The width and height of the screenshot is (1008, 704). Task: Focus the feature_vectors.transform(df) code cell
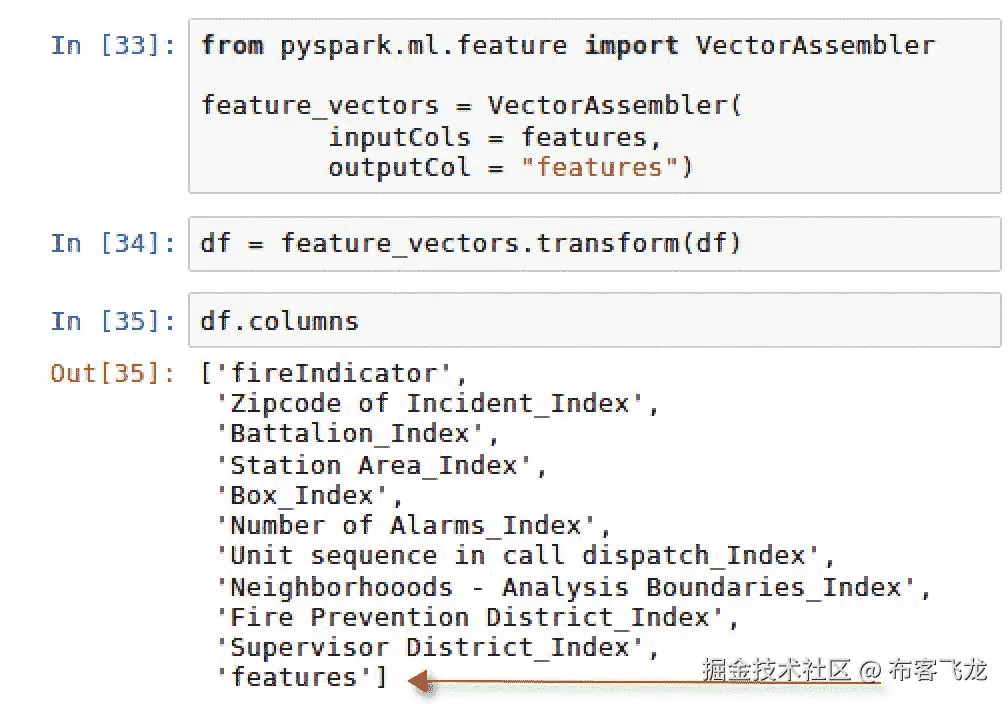(x=594, y=243)
